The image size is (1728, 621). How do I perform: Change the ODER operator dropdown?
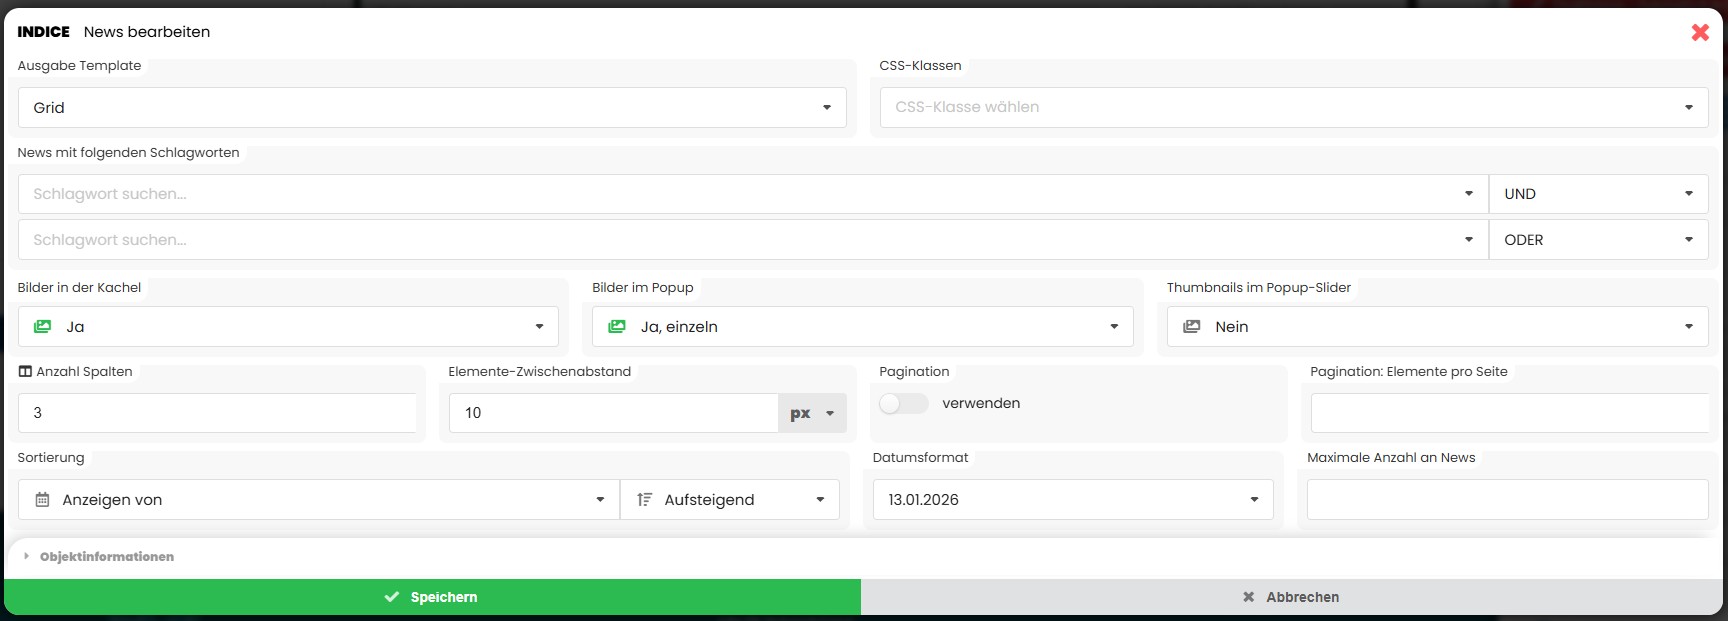point(1597,240)
